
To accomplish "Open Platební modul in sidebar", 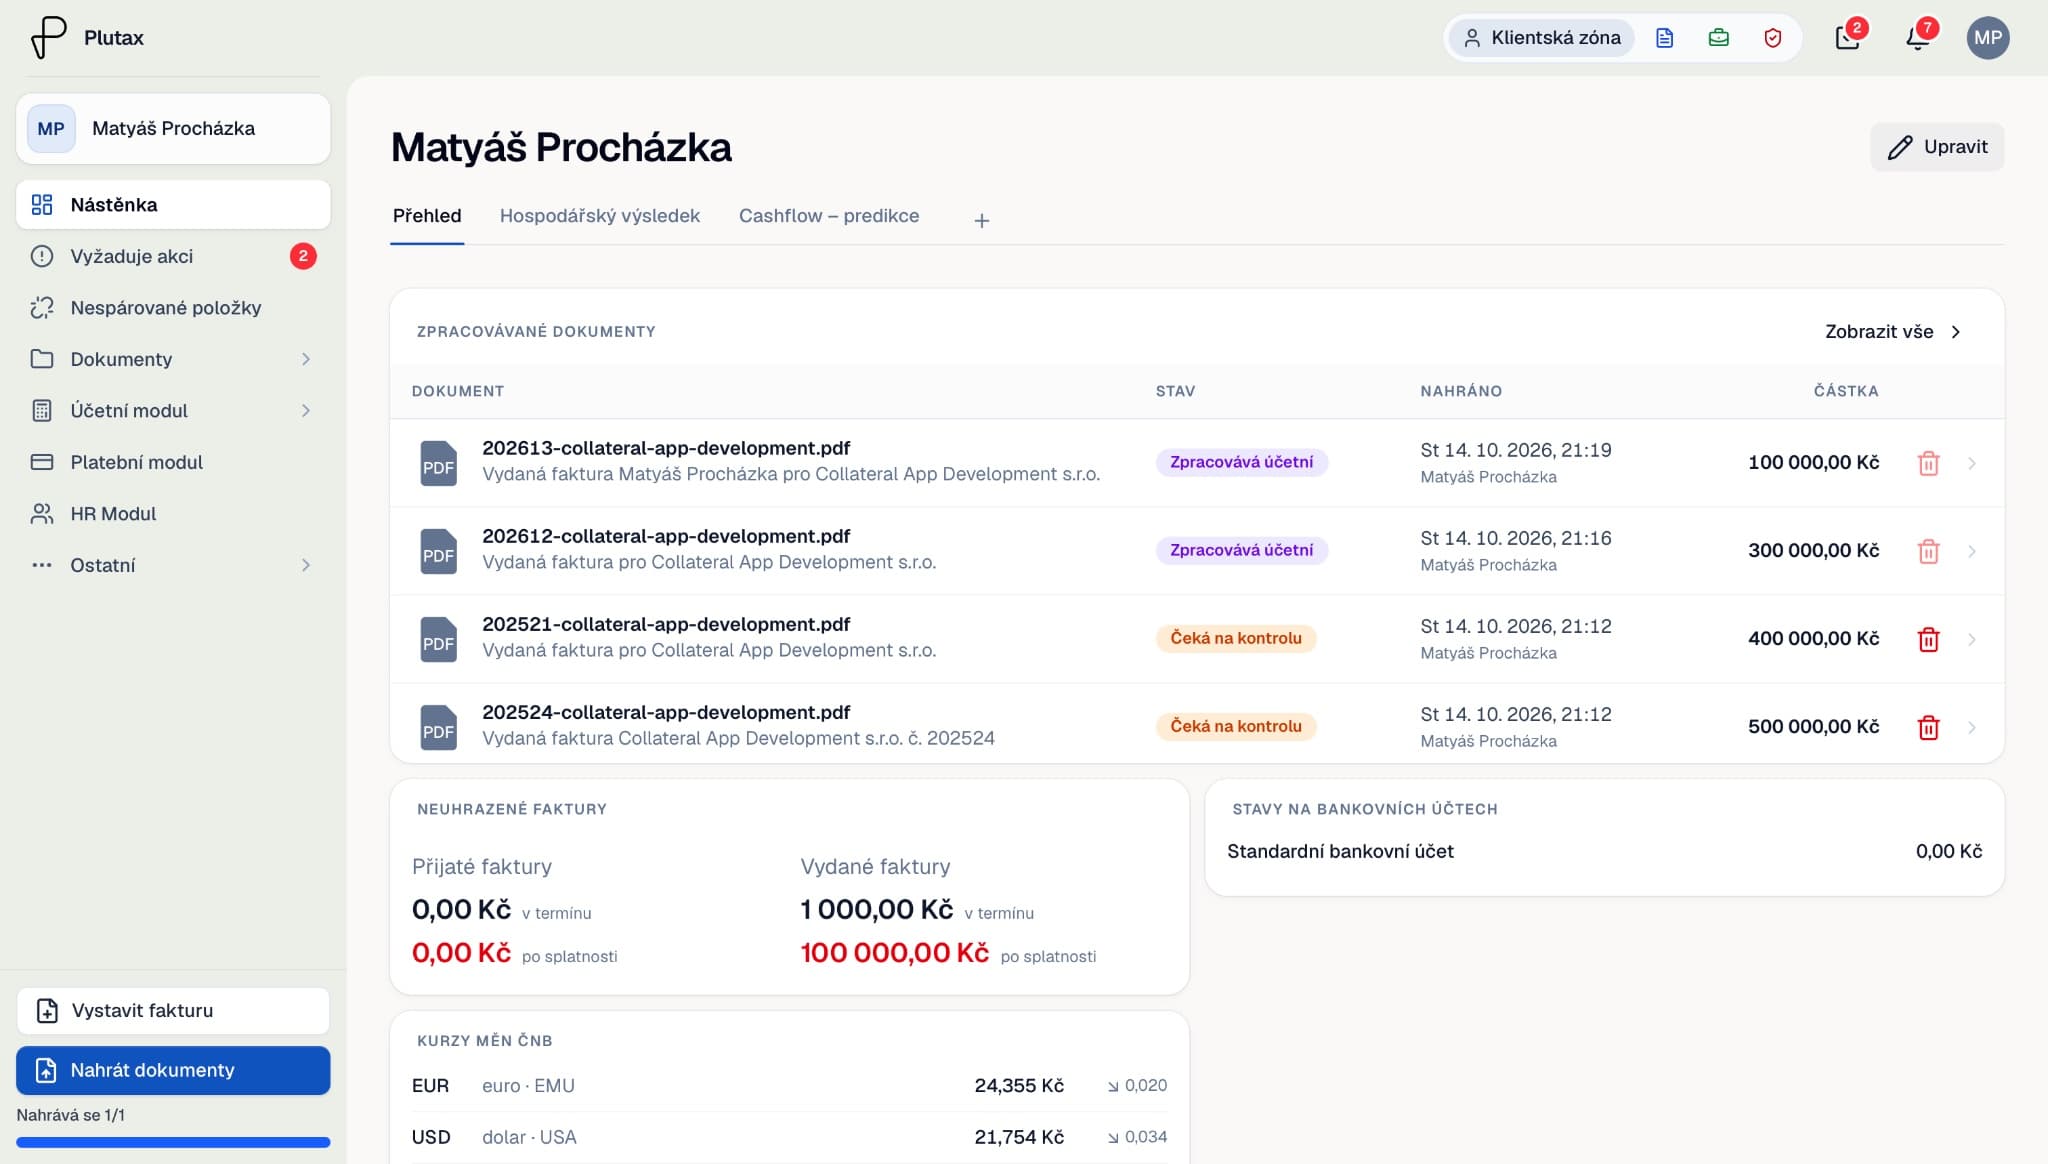I will pyautogui.click(x=173, y=462).
